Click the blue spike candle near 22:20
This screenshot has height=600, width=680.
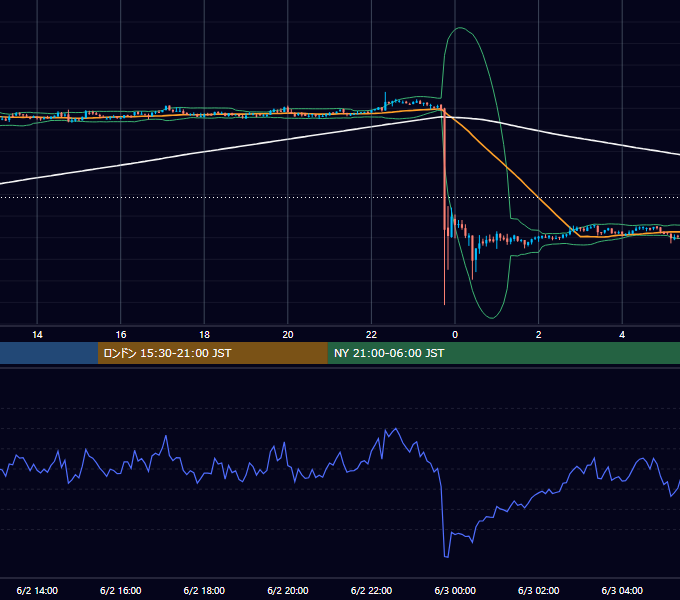tap(385, 99)
